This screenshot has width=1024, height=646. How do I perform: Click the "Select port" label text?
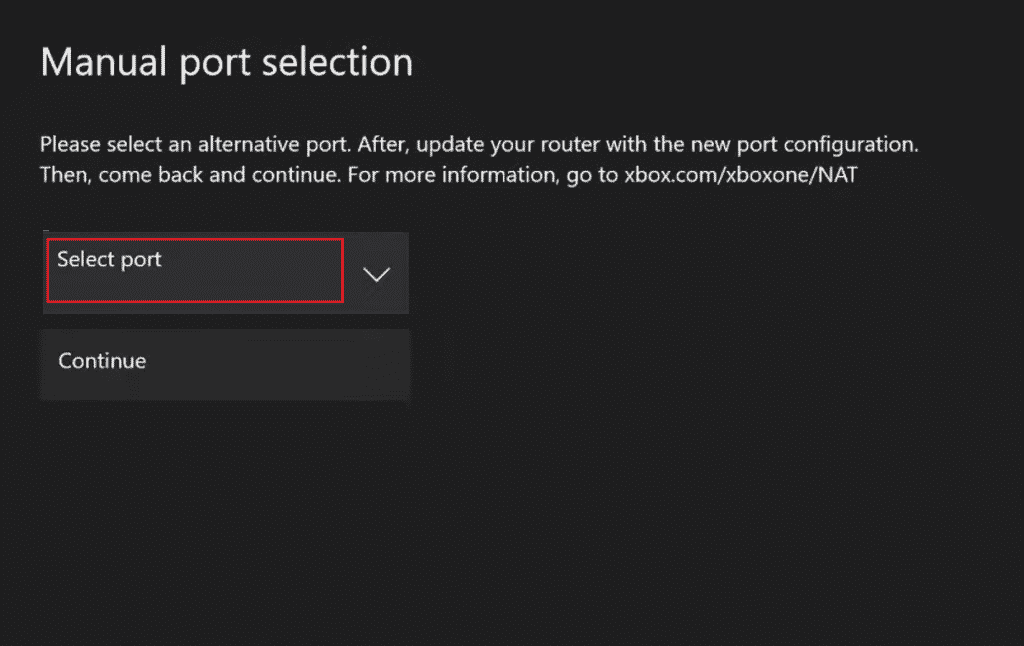point(109,260)
